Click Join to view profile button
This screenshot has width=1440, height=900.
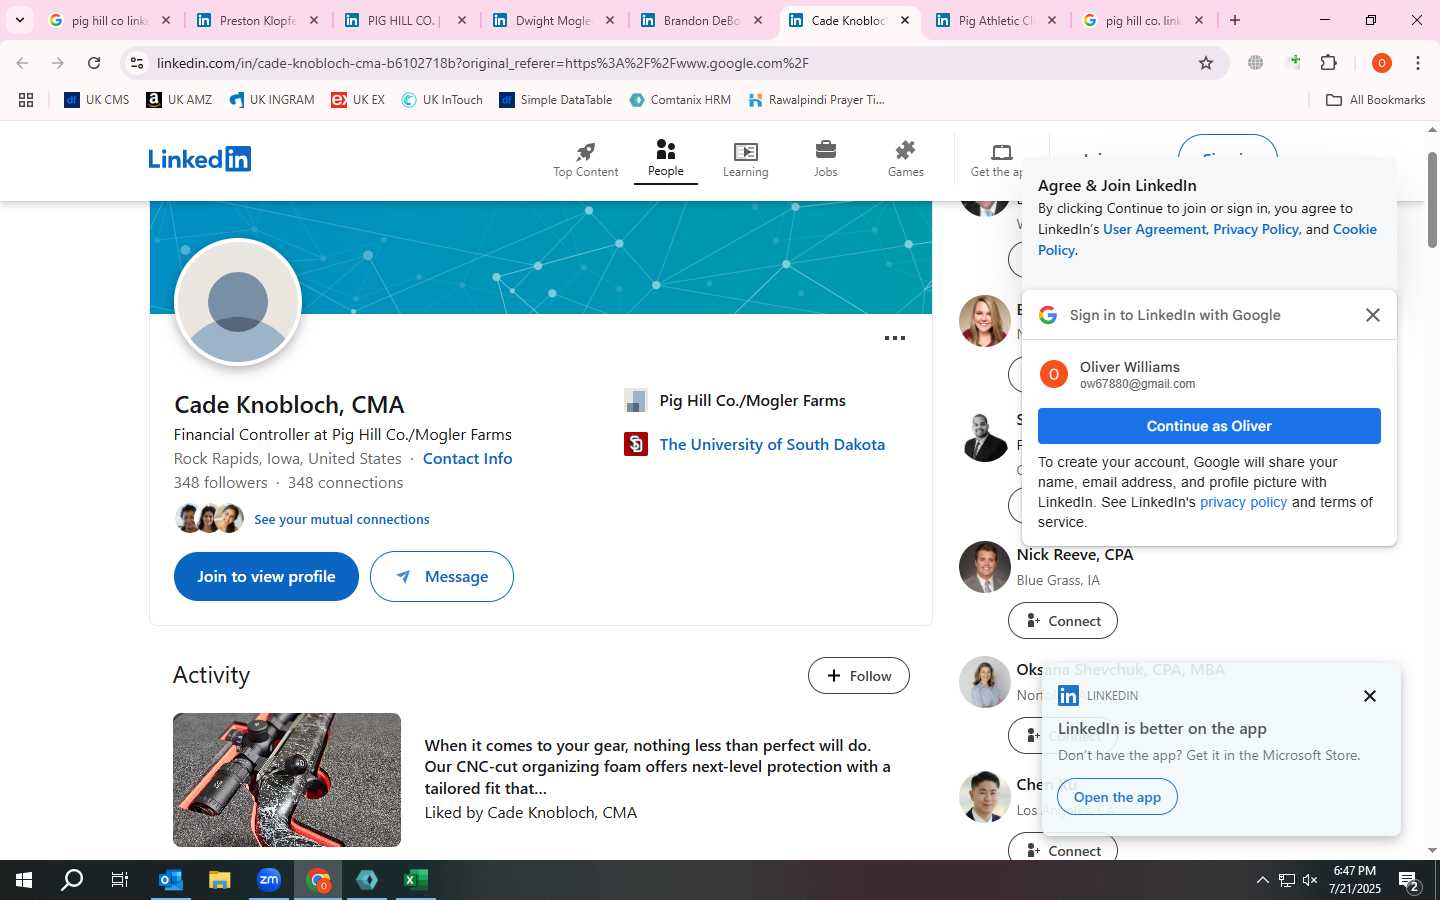(x=266, y=577)
